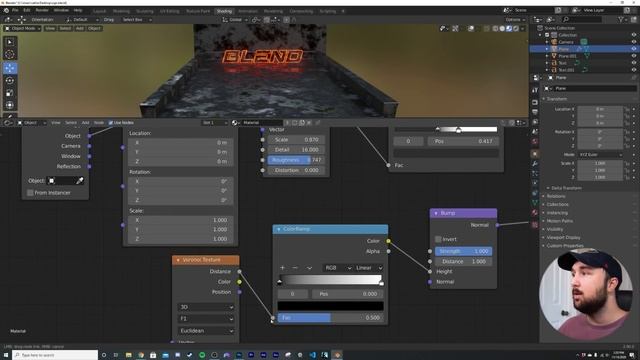The height and width of the screenshot is (360, 640).
Task: Open the Material properties tab
Action: 535,213
